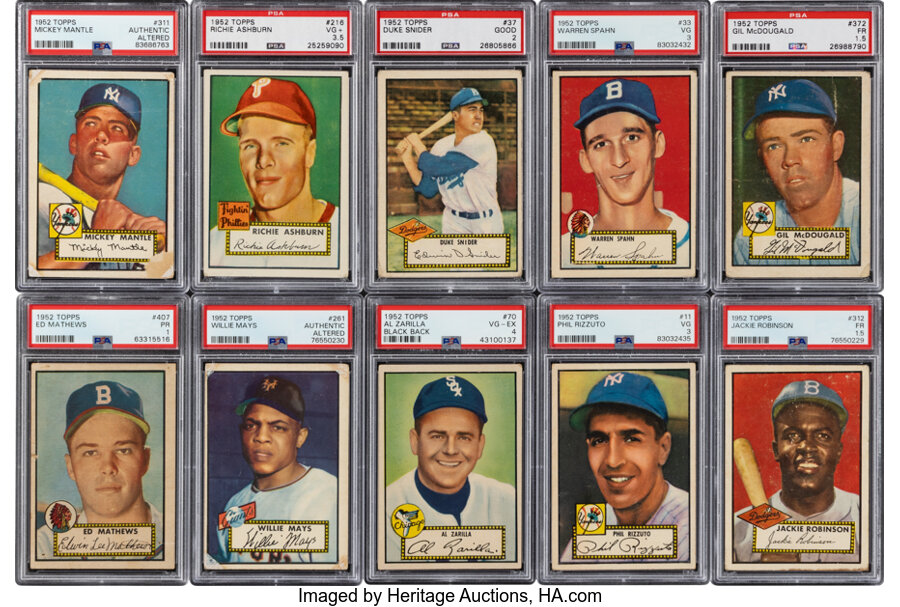Click the PSA logo on Jackie Robinson label
The height and width of the screenshot is (607, 900).
coord(798,341)
